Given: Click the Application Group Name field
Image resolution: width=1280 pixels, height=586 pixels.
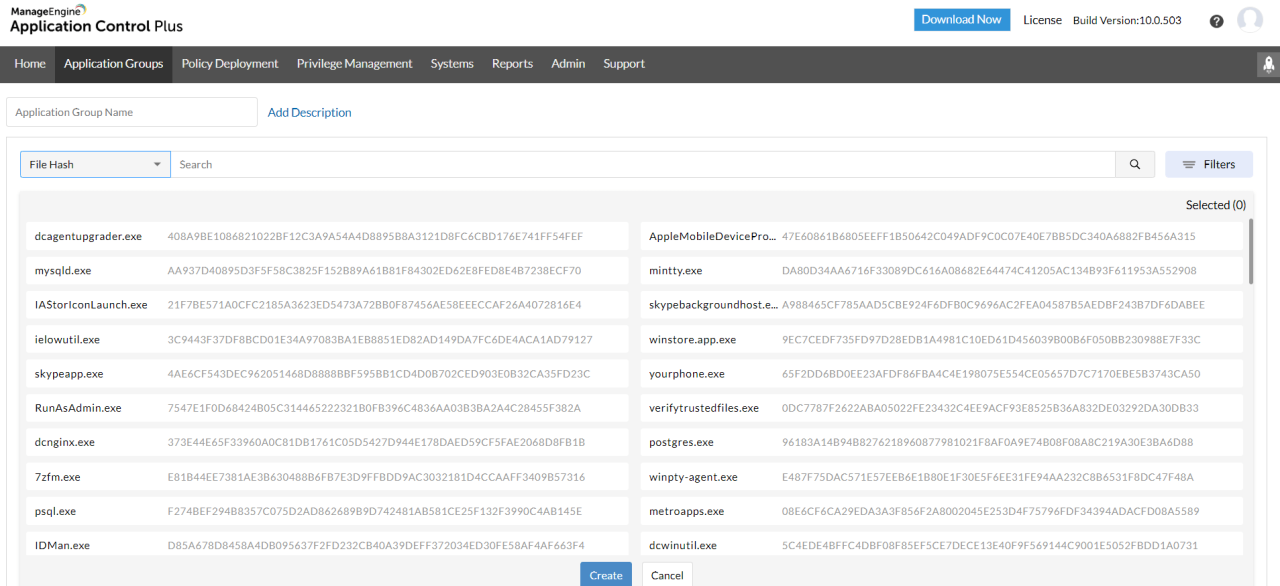Looking at the screenshot, I should 132,112.
